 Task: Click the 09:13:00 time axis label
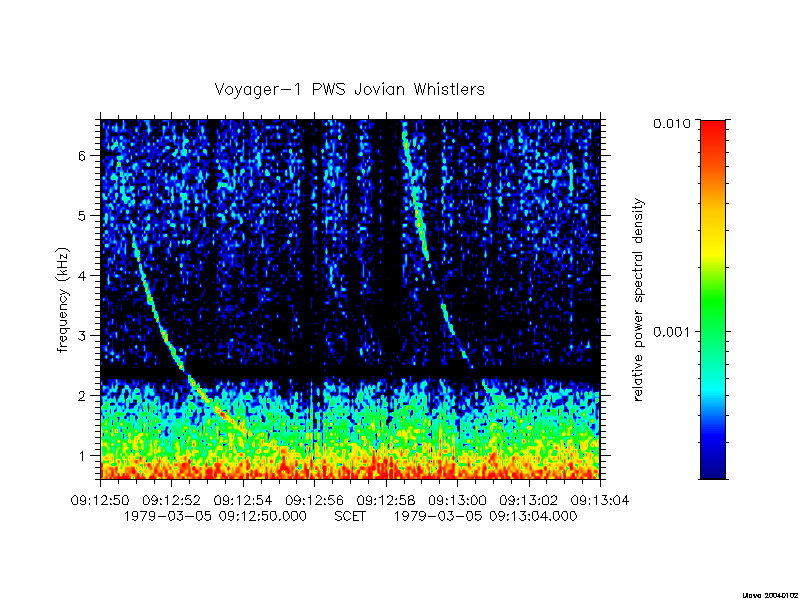point(457,501)
